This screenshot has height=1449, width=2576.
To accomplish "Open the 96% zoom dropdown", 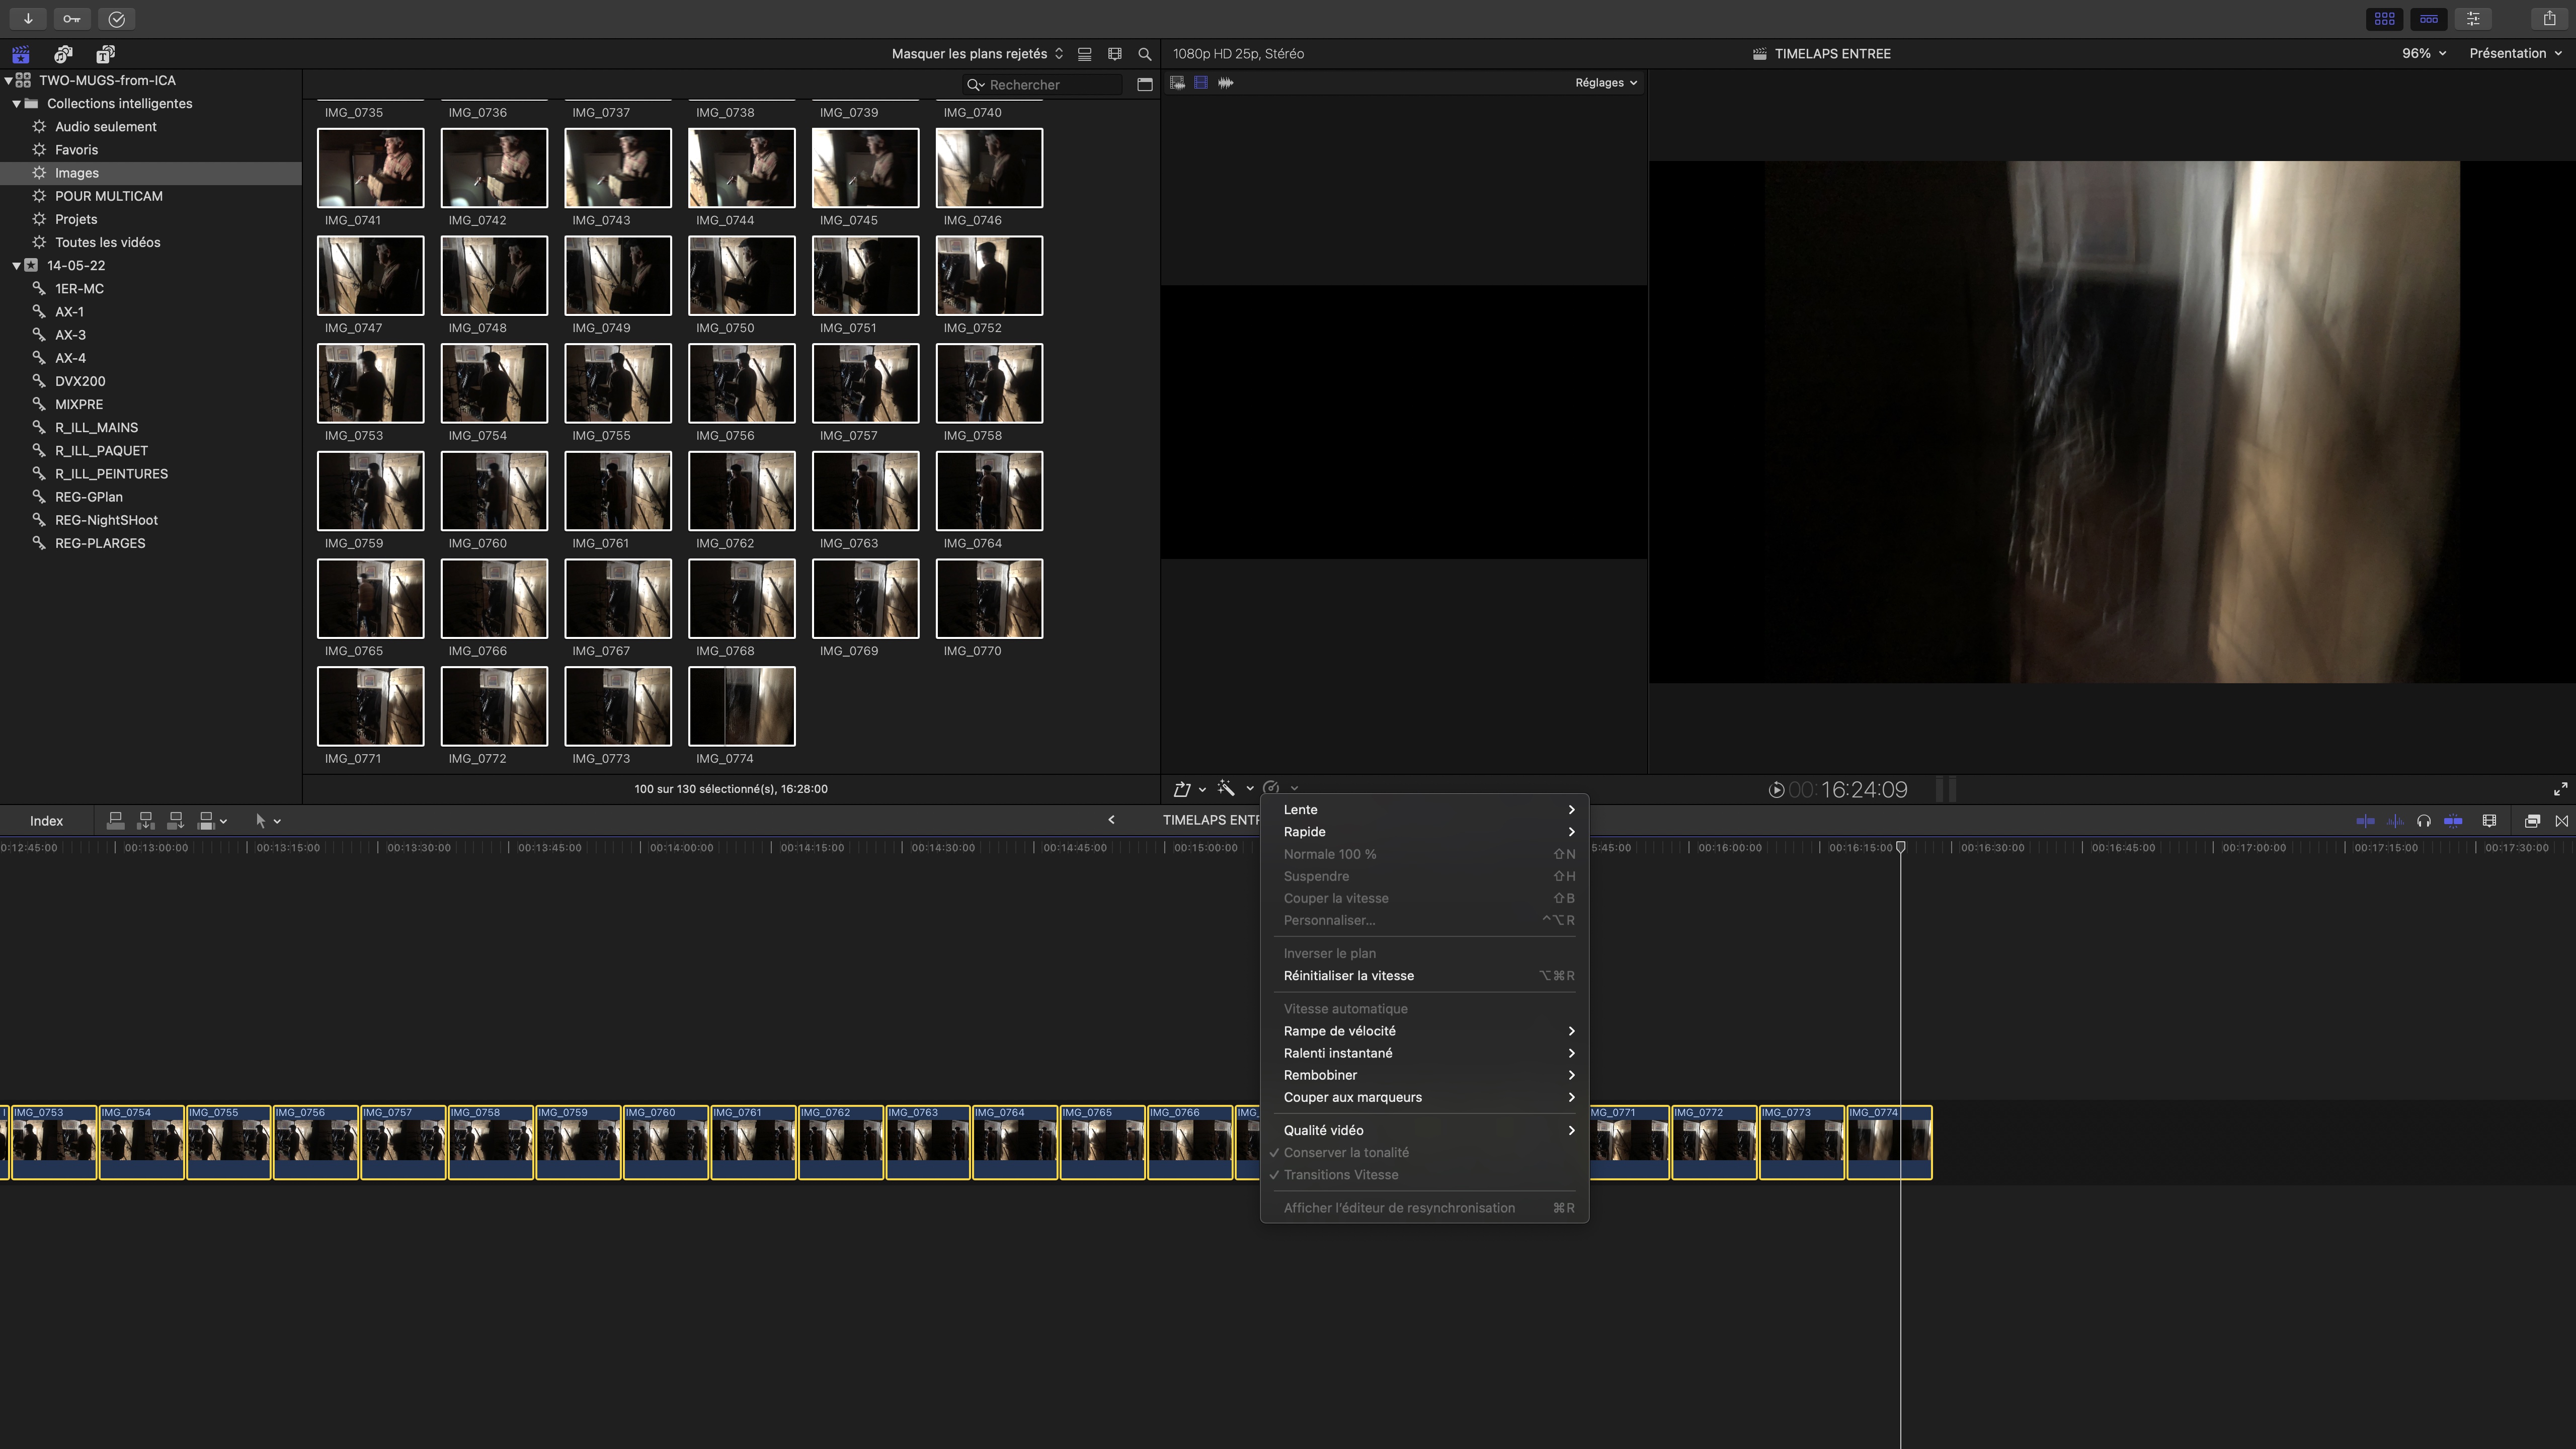I will pos(2423,54).
